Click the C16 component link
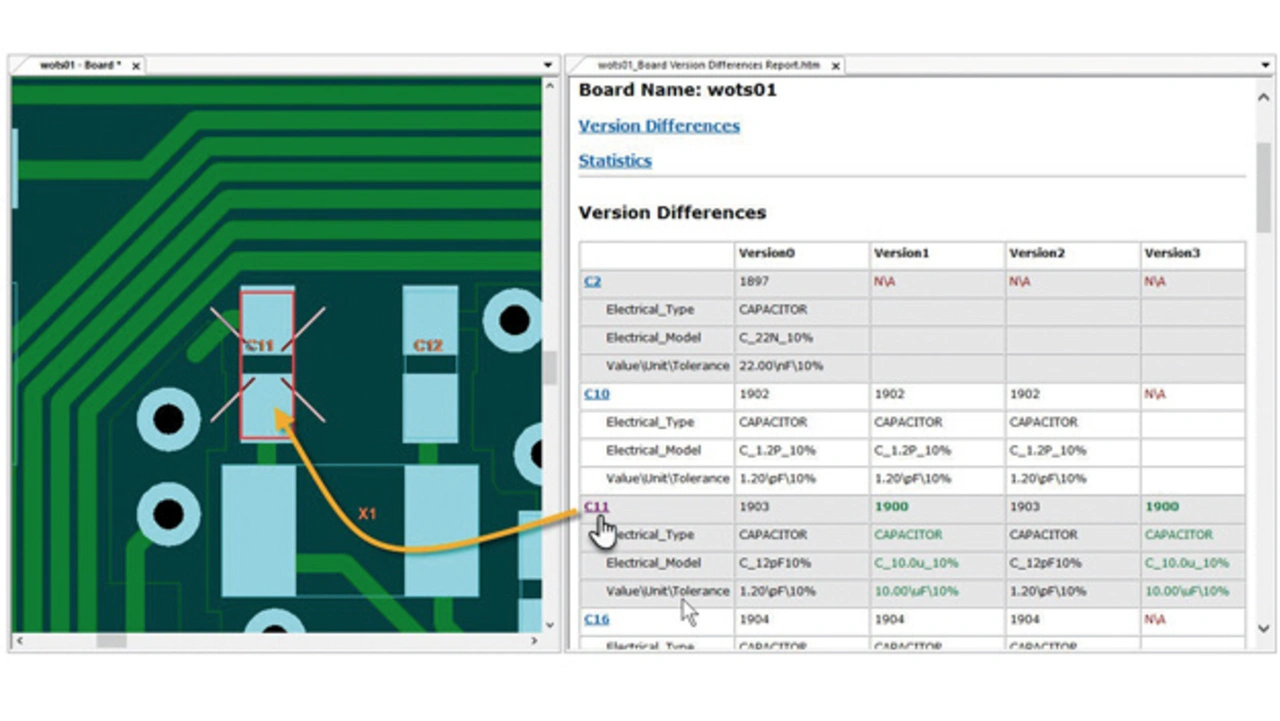 (x=596, y=620)
